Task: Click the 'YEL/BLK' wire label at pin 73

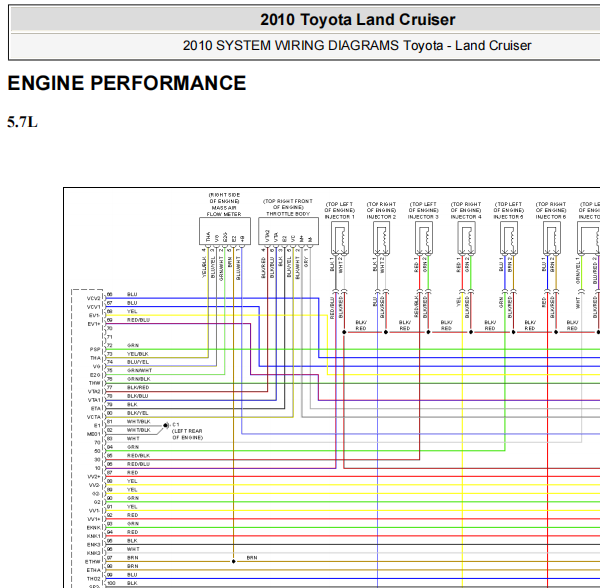Action: point(138,354)
